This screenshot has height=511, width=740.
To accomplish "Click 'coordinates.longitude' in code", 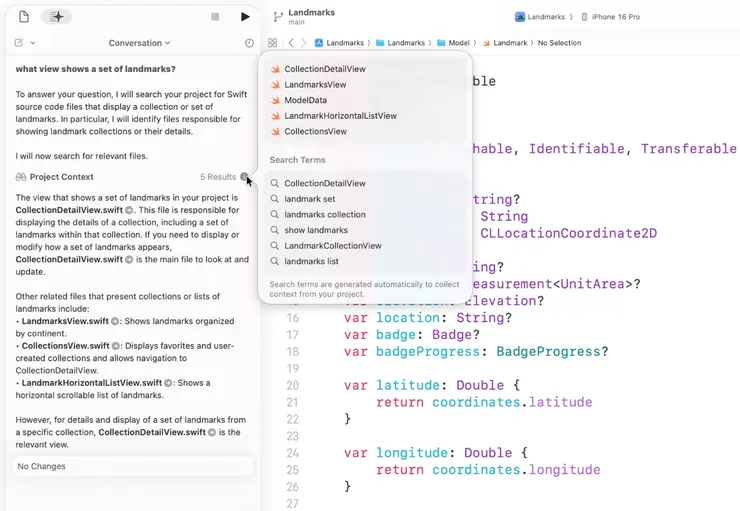I will coord(516,470).
